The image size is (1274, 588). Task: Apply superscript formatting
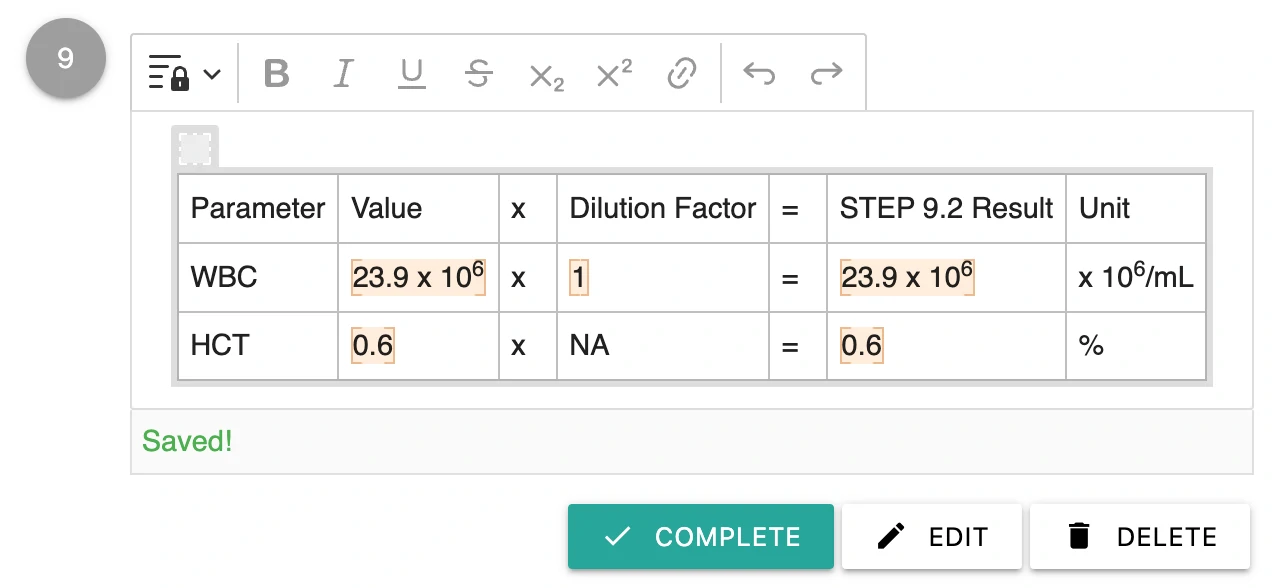[x=614, y=73]
